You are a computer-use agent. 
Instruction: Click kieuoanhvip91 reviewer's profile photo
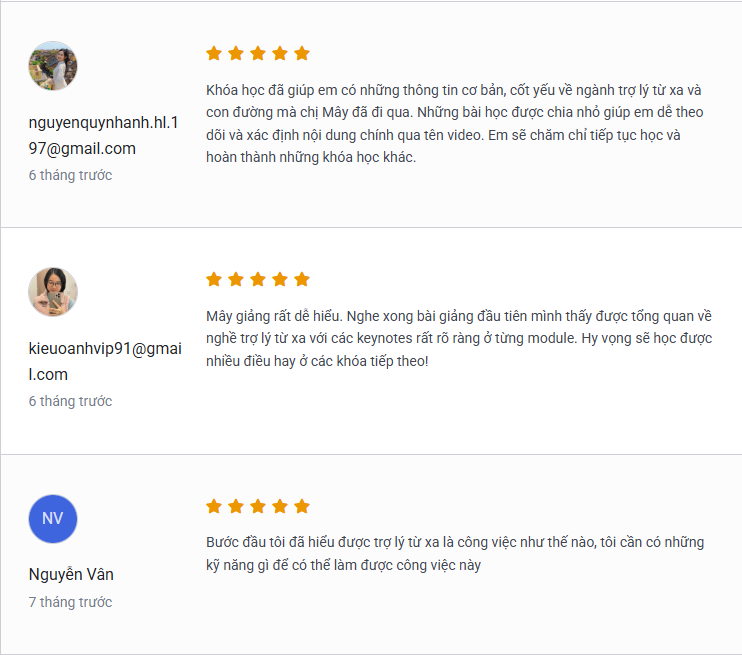(x=53, y=292)
